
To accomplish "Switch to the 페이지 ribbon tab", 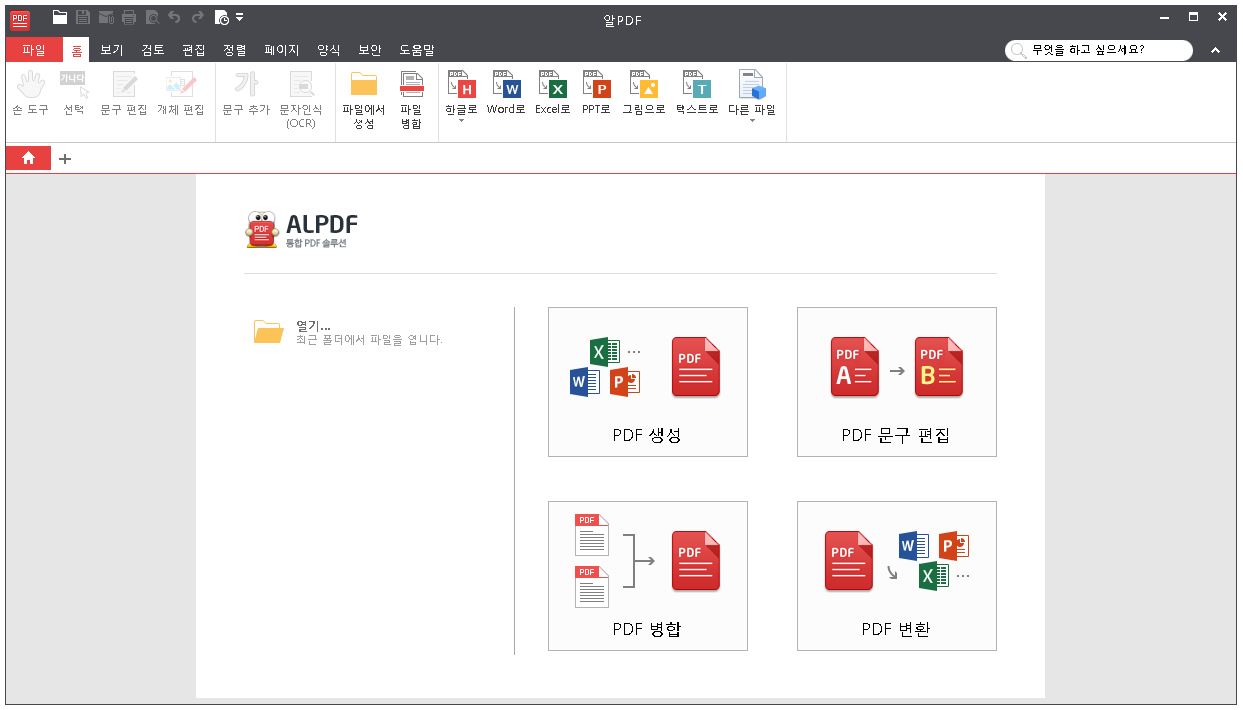I will click(x=282, y=49).
